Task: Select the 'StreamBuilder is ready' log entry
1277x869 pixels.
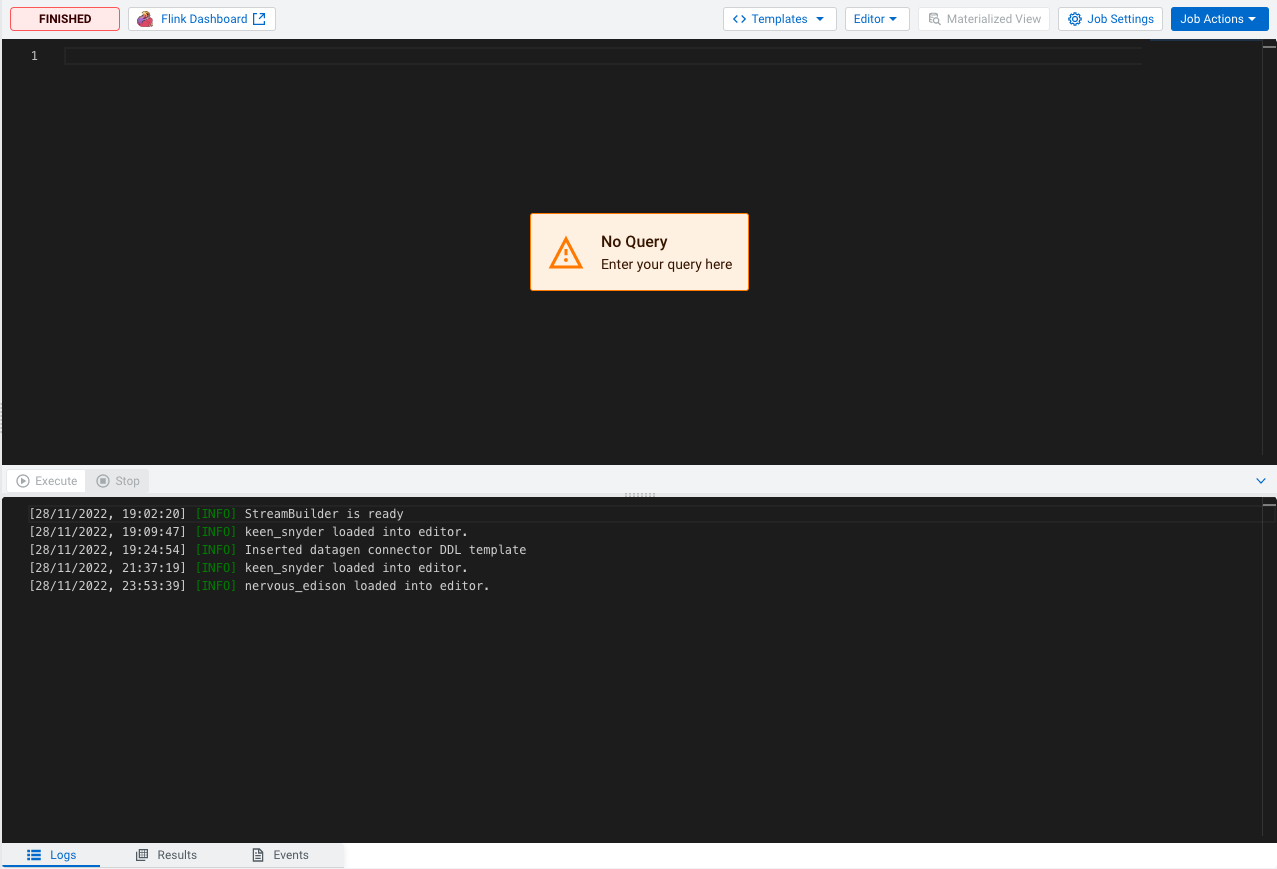Action: 324,514
